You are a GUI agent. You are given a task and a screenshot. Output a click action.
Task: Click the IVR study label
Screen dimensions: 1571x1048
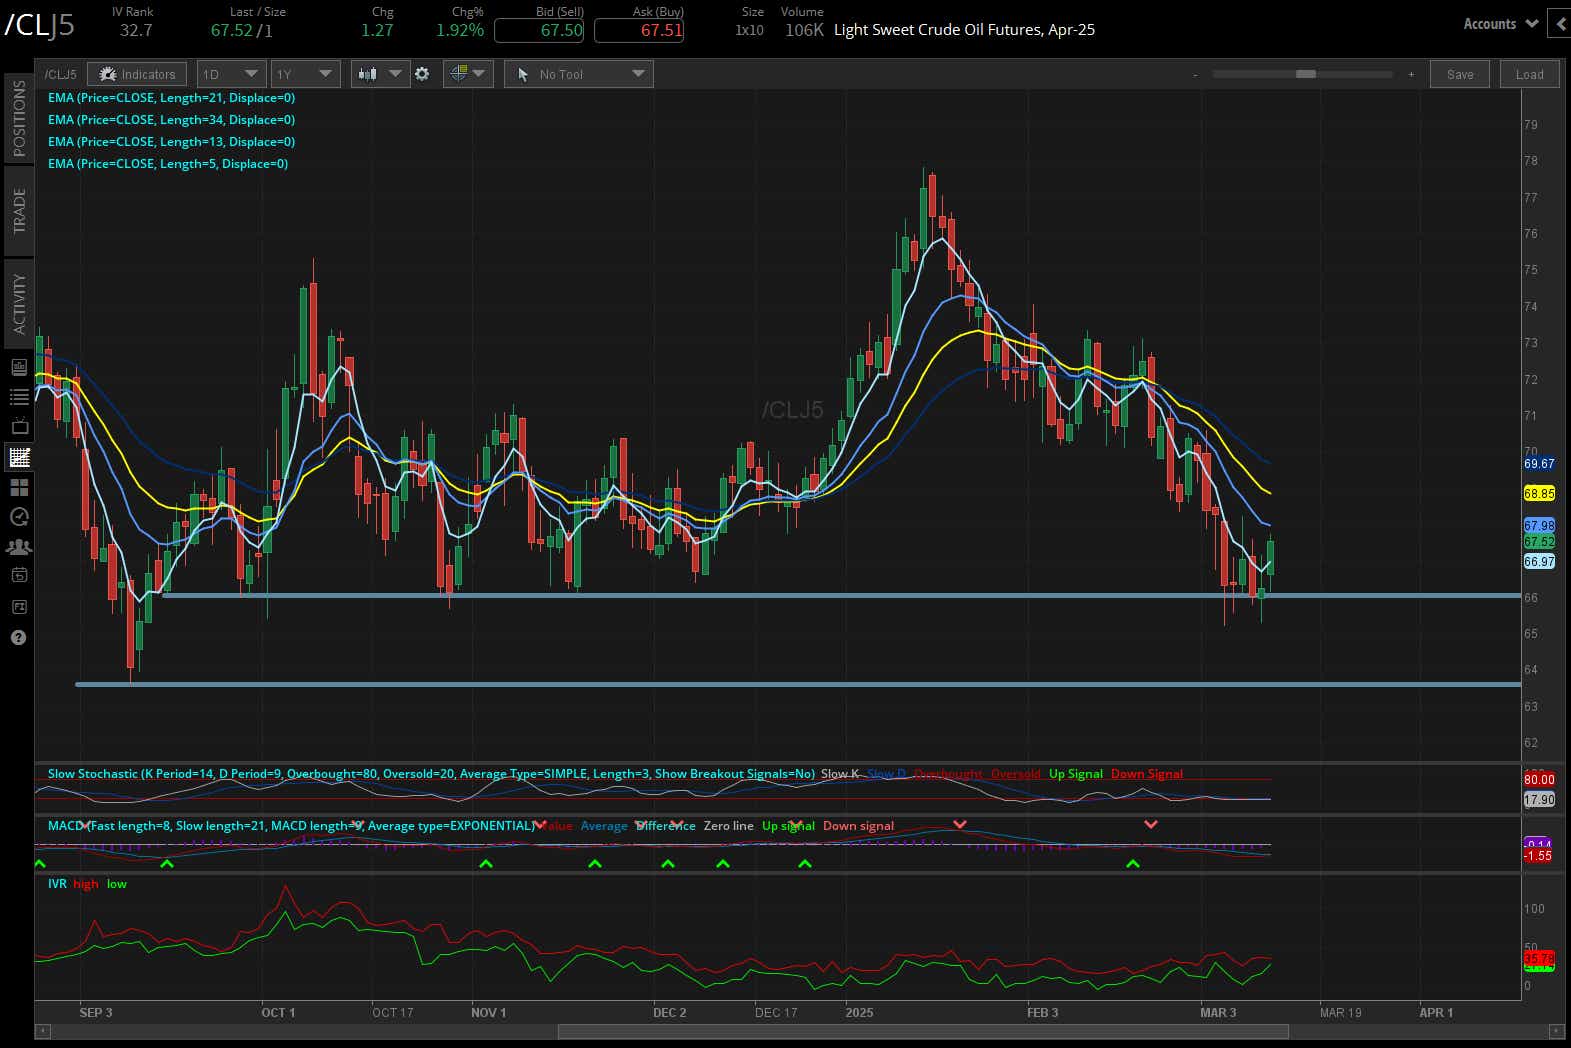click(x=57, y=884)
